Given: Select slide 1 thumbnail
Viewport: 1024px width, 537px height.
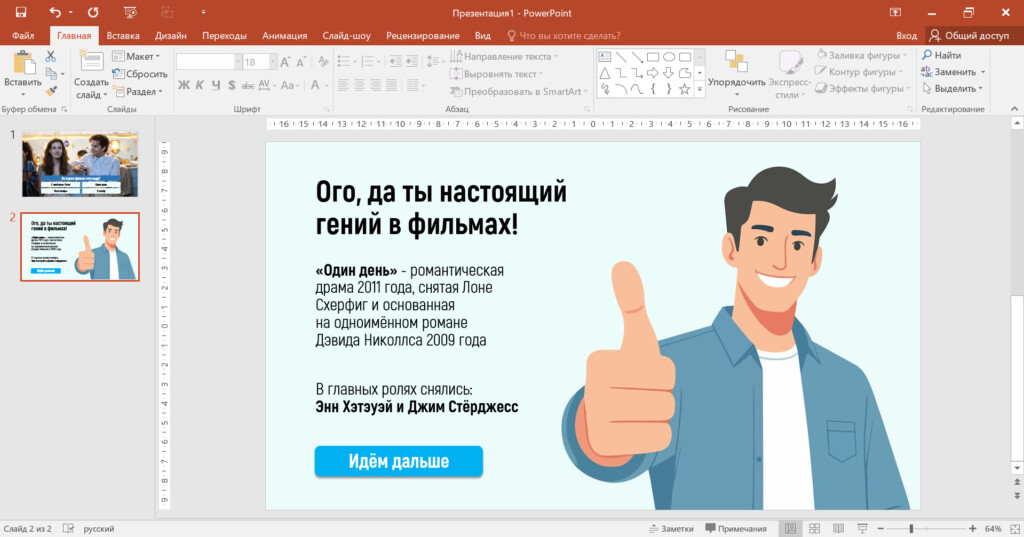Looking at the screenshot, I should click(80, 164).
